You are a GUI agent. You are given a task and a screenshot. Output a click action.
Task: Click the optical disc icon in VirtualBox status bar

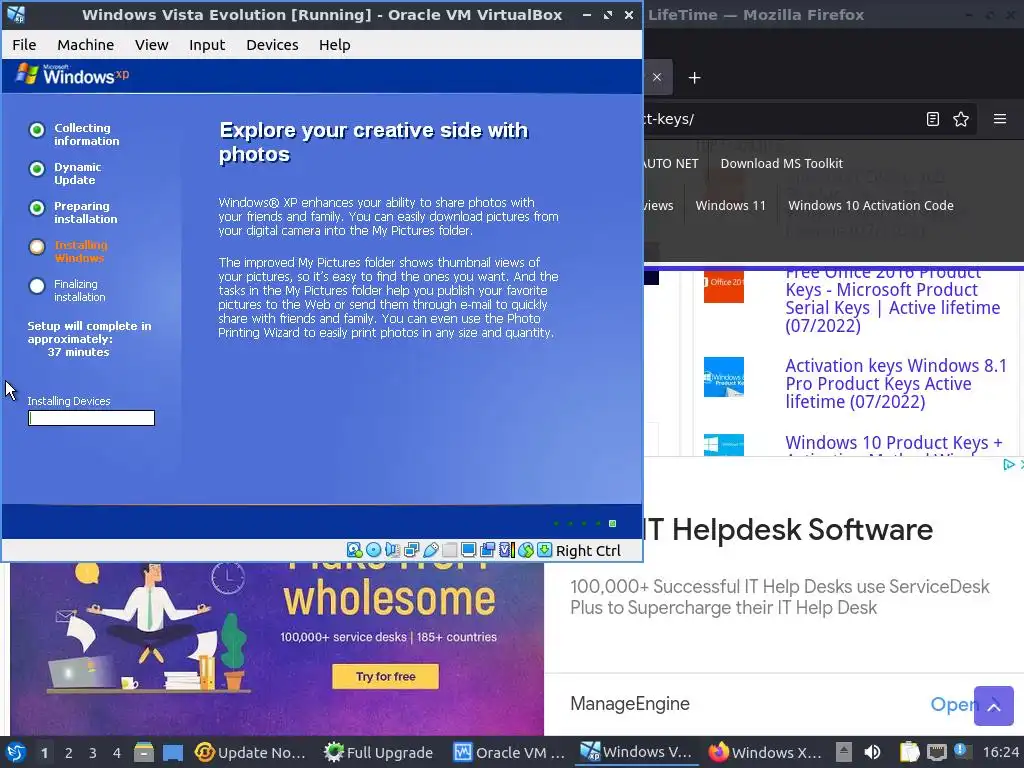point(373,550)
